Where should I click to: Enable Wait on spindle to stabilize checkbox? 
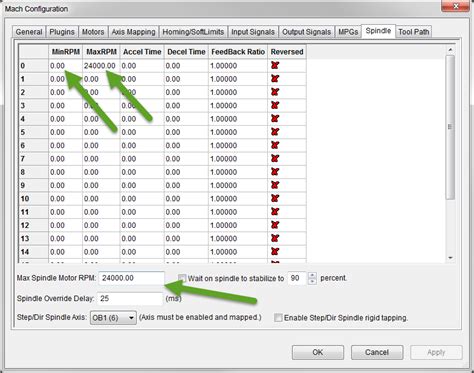tap(182, 278)
